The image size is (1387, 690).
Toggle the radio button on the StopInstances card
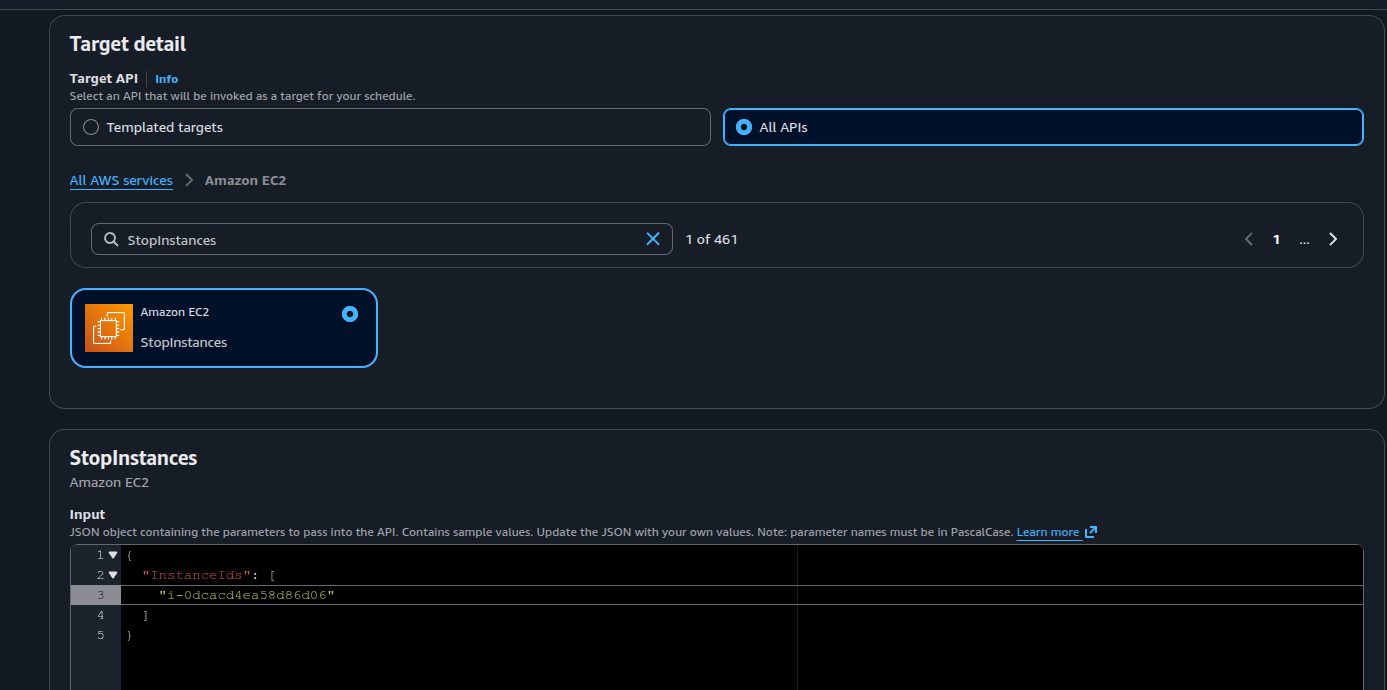(x=349, y=314)
